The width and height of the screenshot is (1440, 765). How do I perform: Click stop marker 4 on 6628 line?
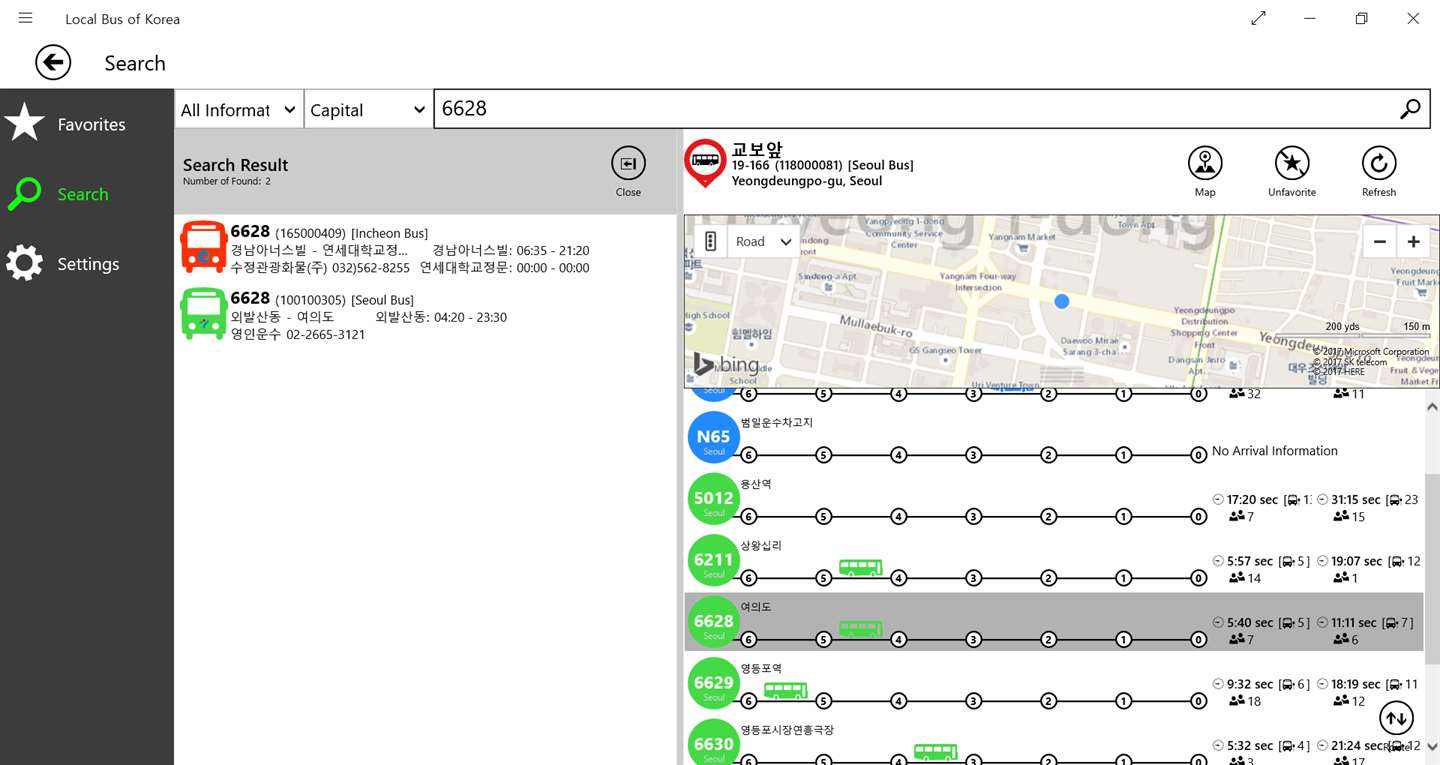point(899,640)
